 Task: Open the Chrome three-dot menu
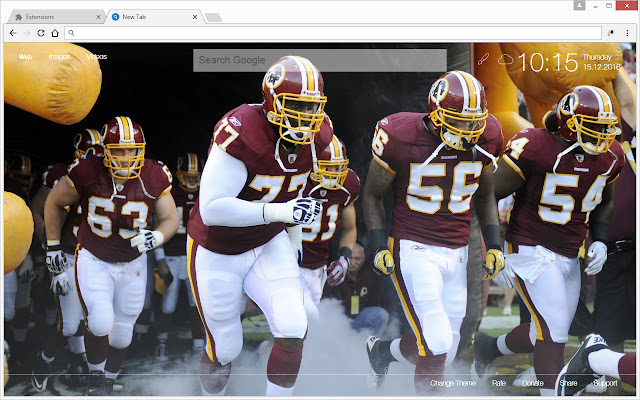point(627,33)
